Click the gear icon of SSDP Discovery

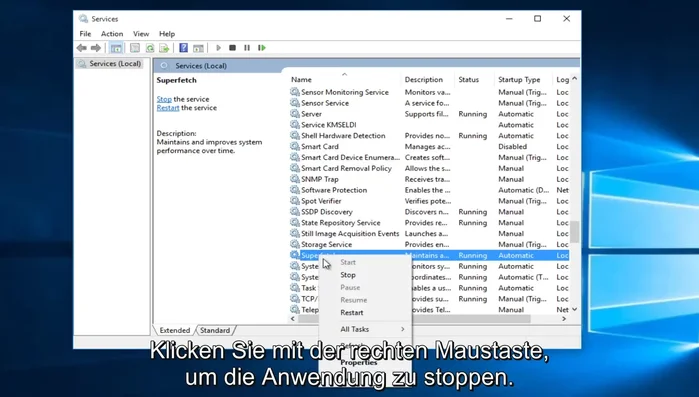pos(295,212)
